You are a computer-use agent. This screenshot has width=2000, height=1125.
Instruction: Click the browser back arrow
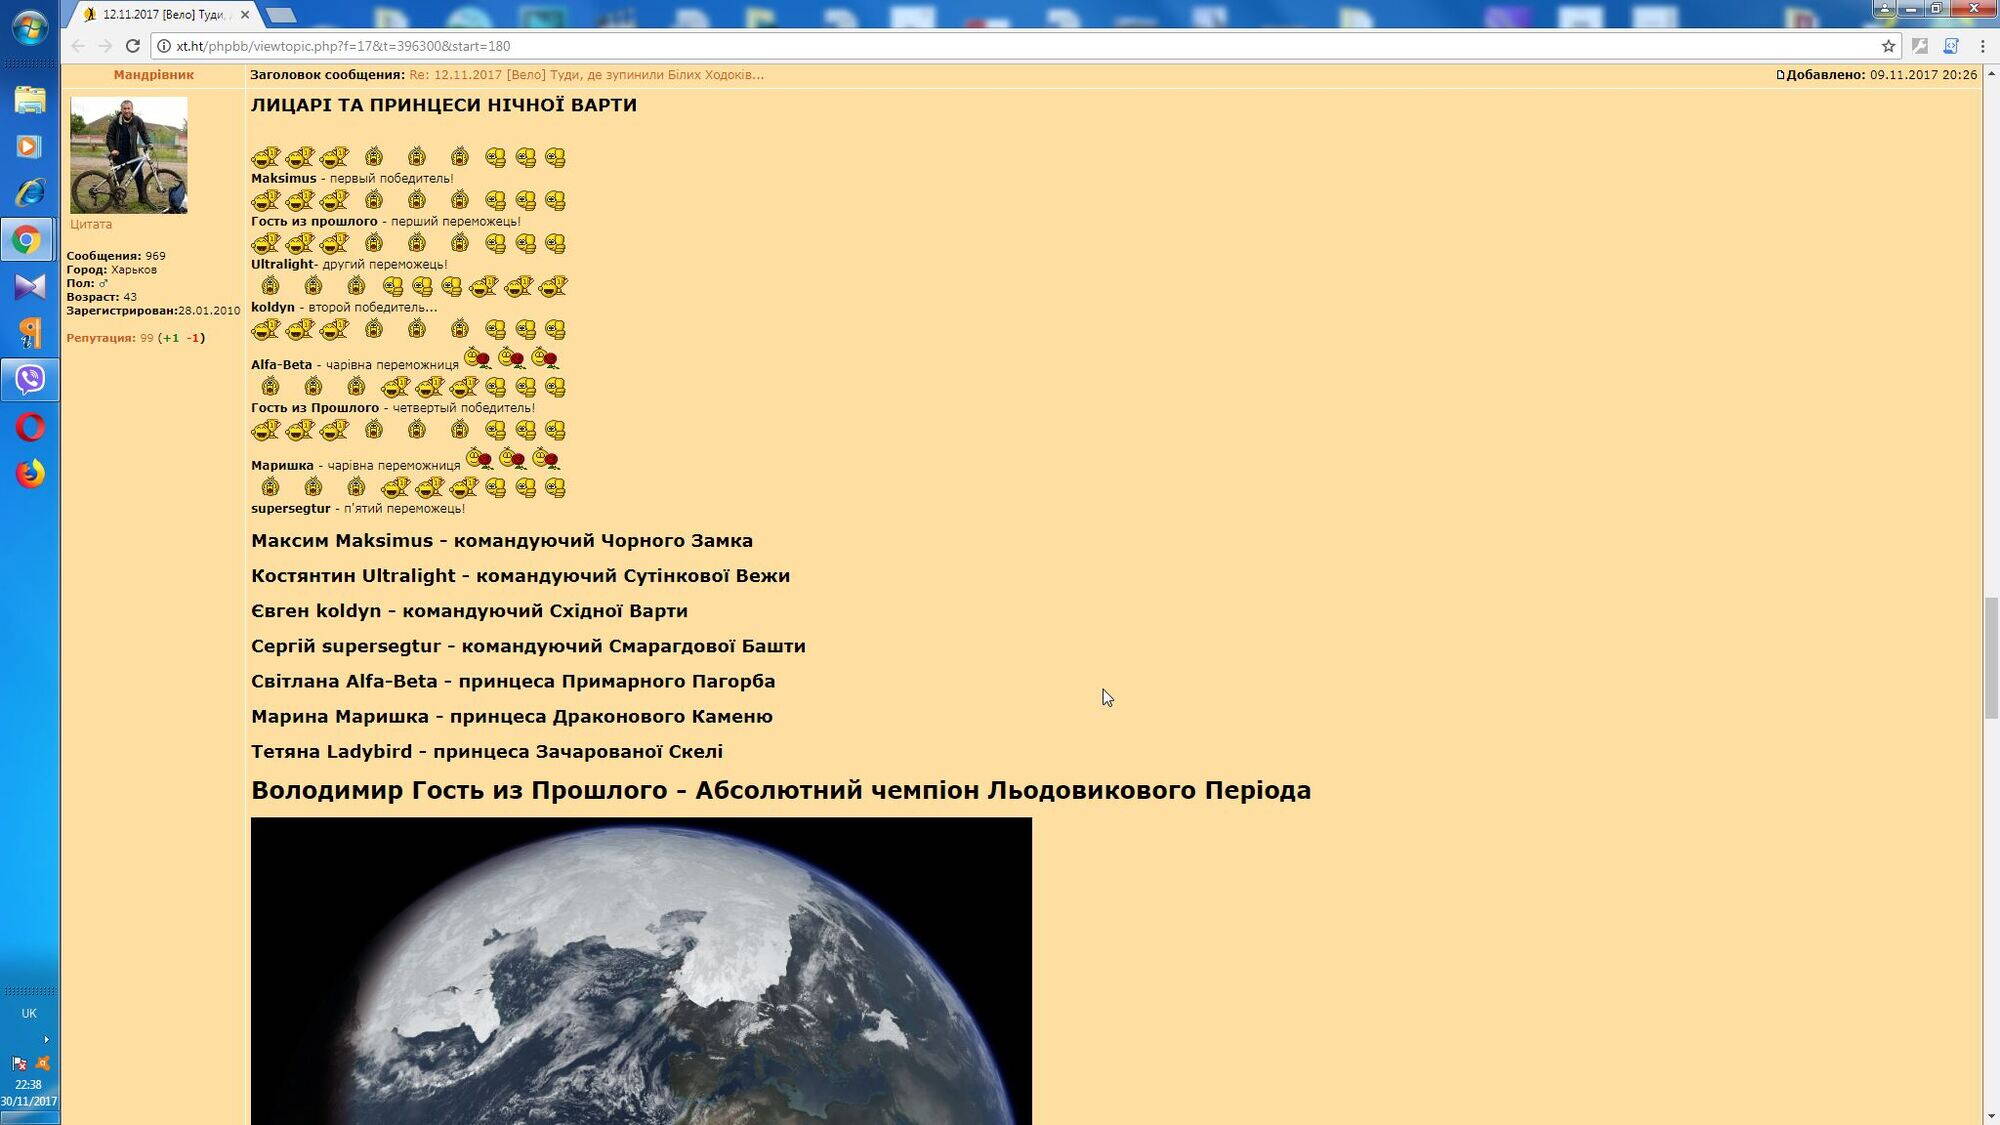coord(78,46)
